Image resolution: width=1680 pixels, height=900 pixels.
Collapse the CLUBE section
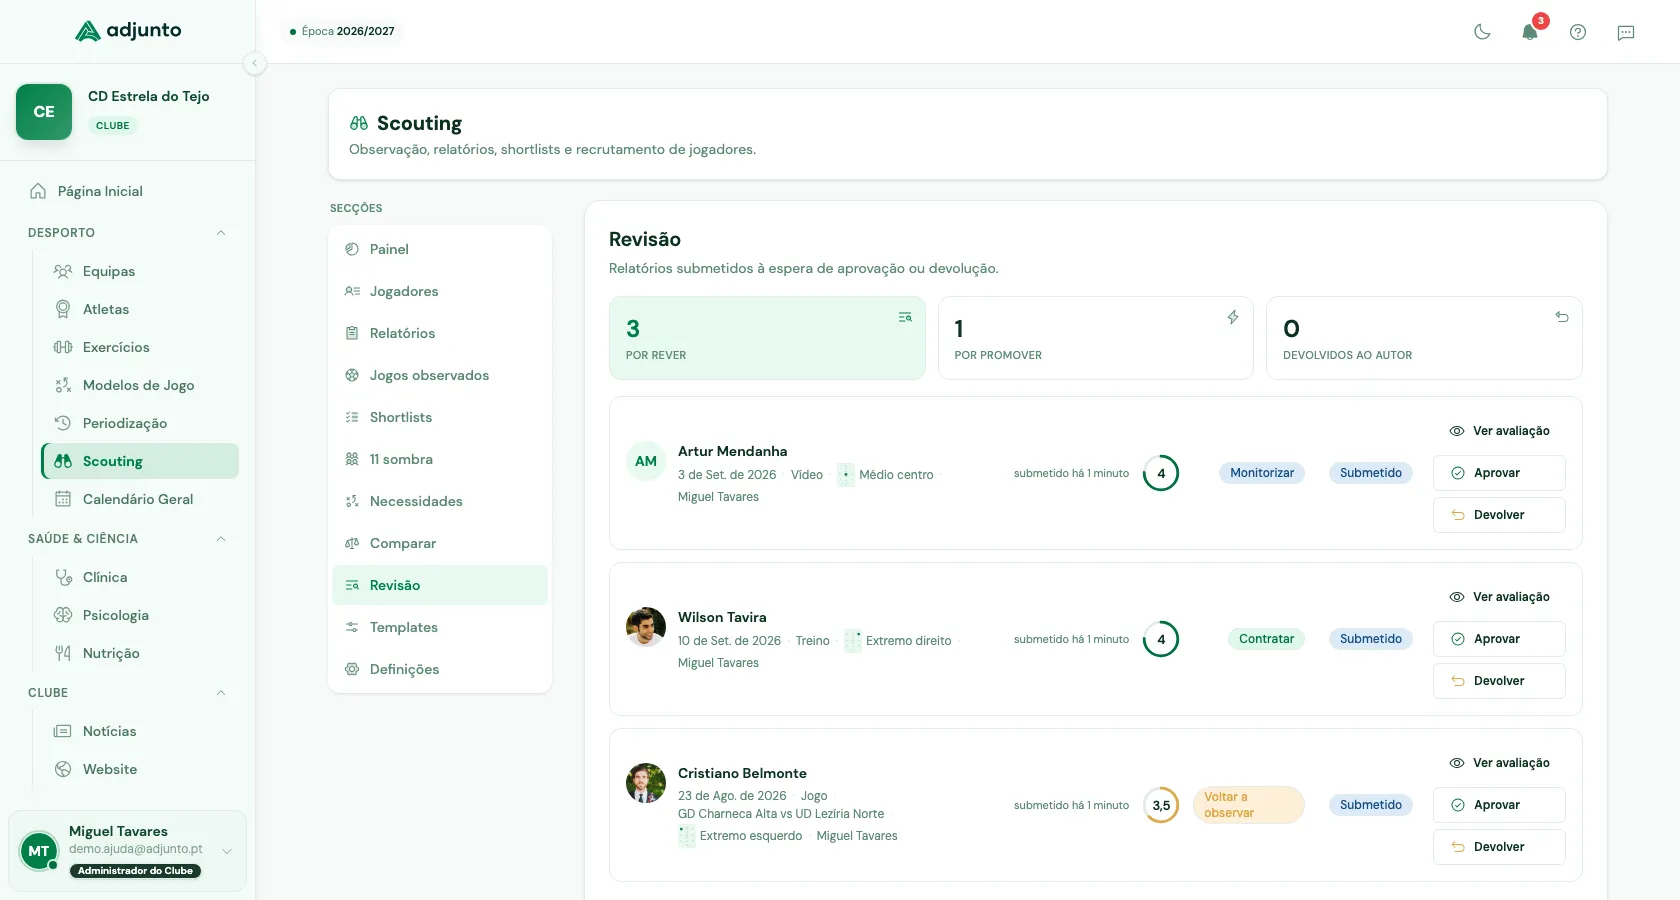tap(221, 693)
